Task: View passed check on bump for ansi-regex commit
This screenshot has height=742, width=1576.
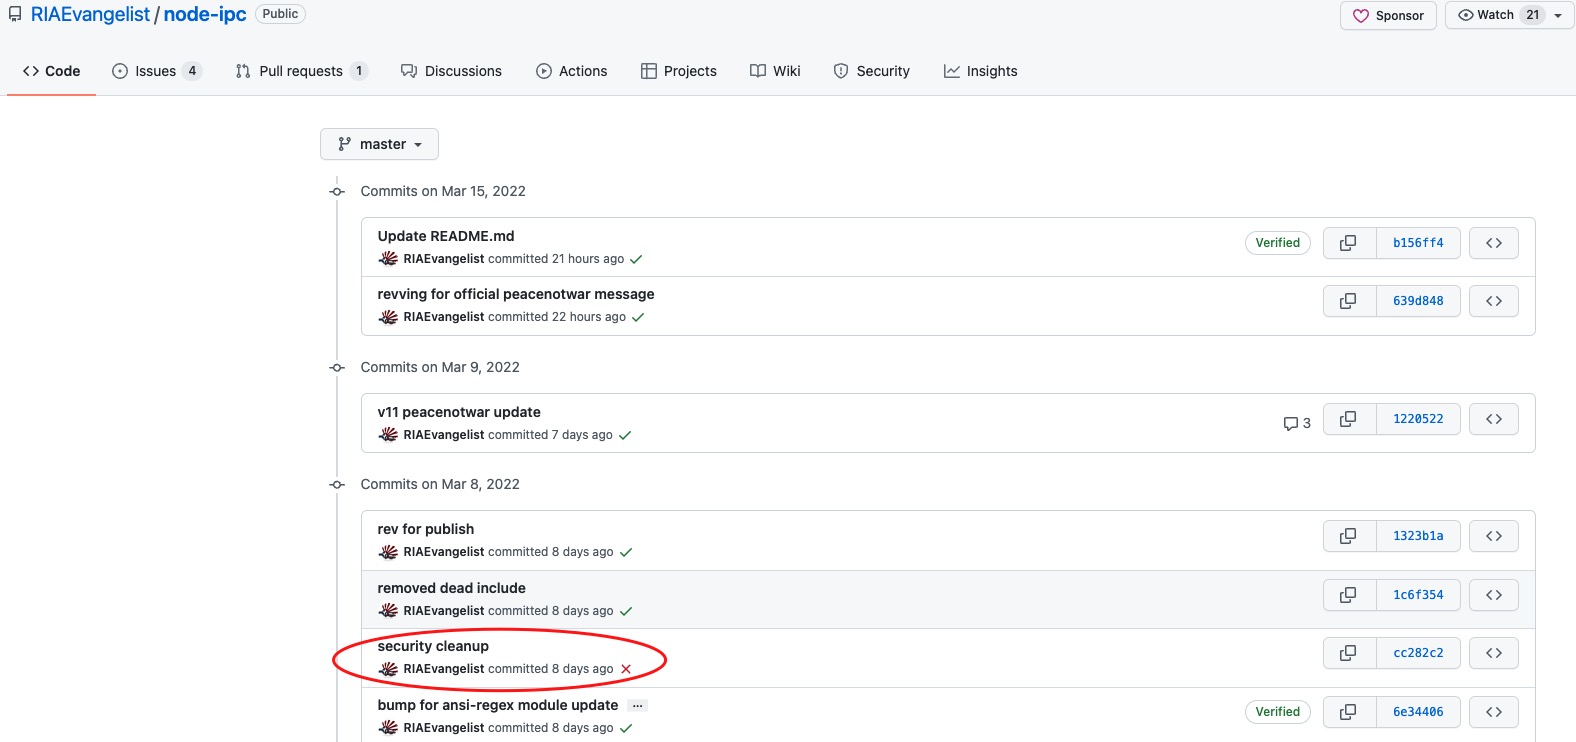Action: (x=626, y=728)
